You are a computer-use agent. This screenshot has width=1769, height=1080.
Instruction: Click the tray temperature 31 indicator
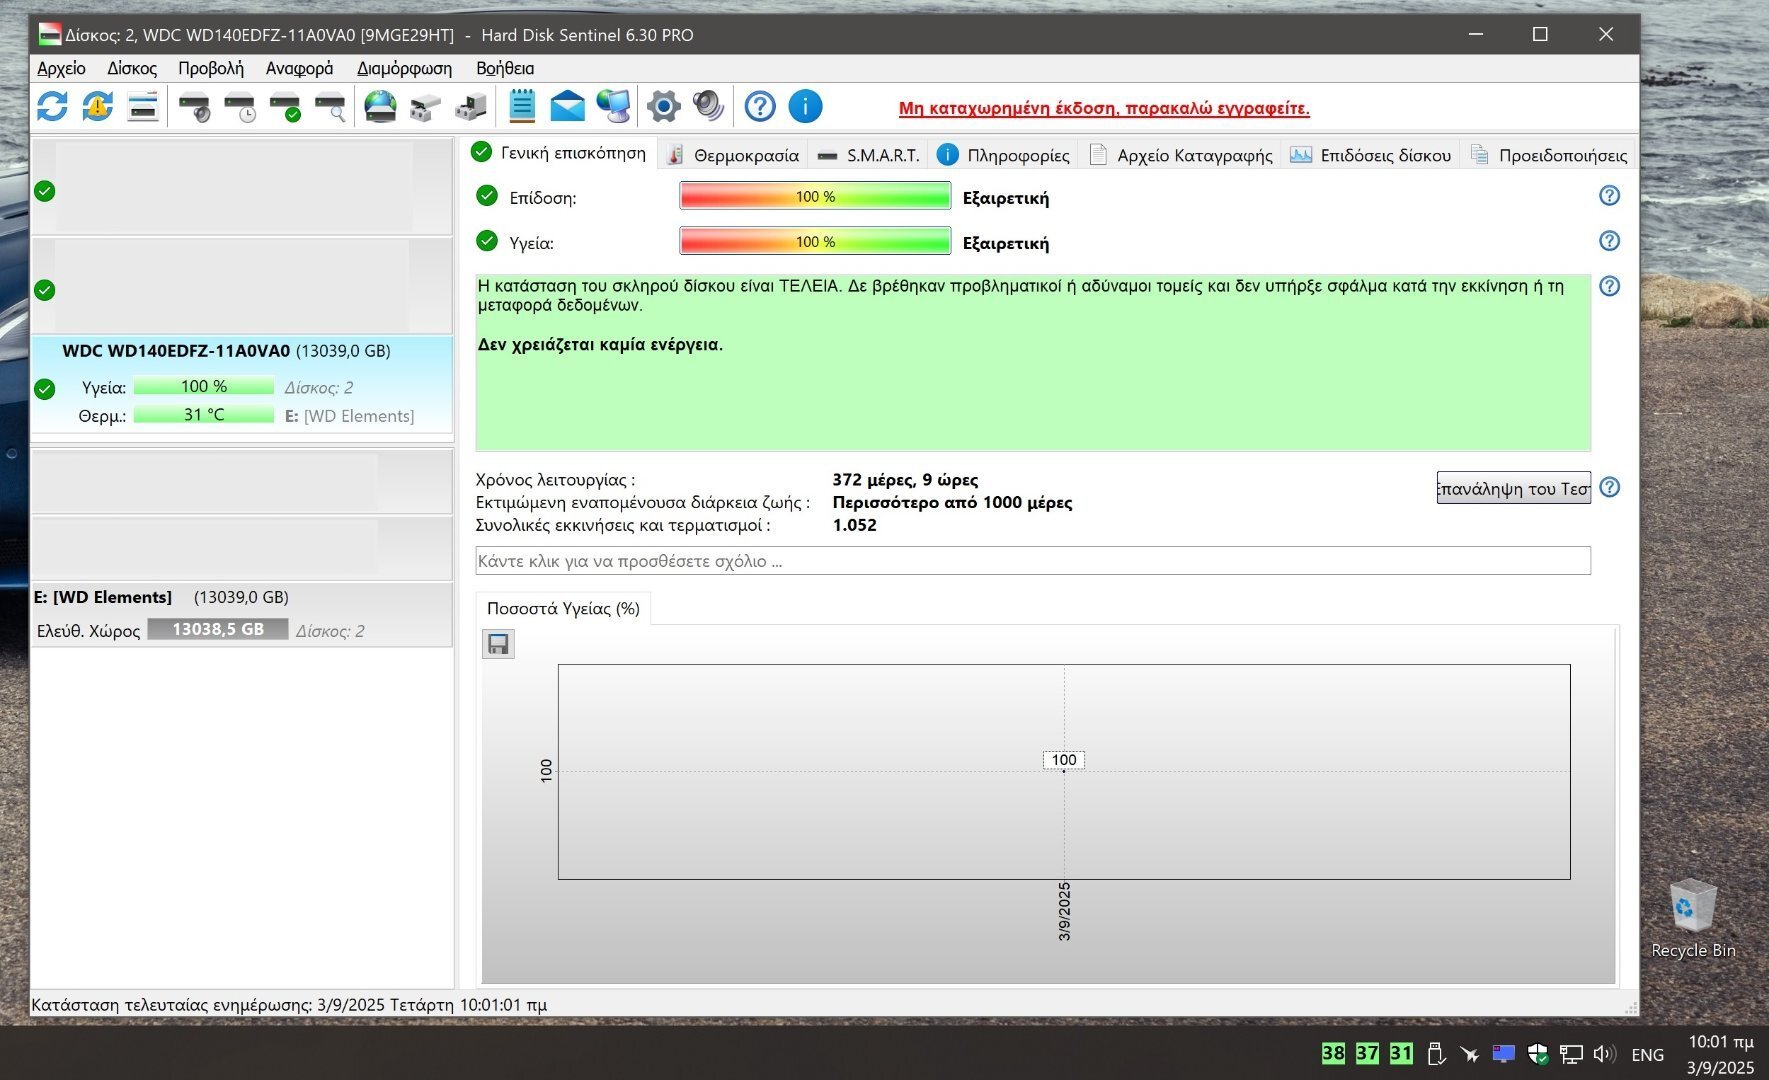[x=1401, y=1053]
